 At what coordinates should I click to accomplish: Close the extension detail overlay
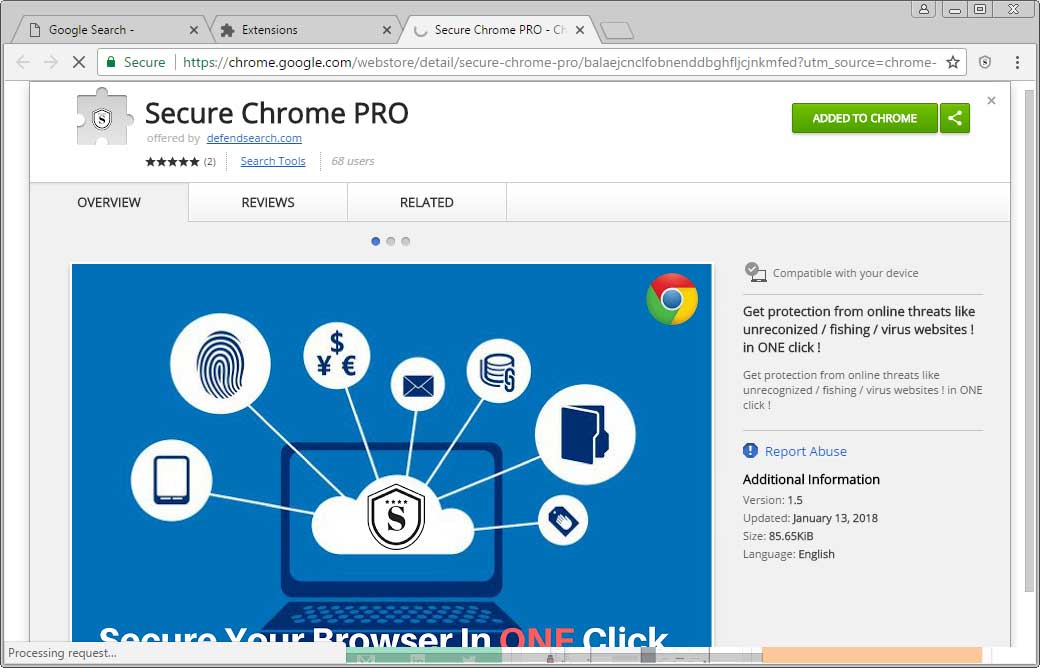[992, 100]
